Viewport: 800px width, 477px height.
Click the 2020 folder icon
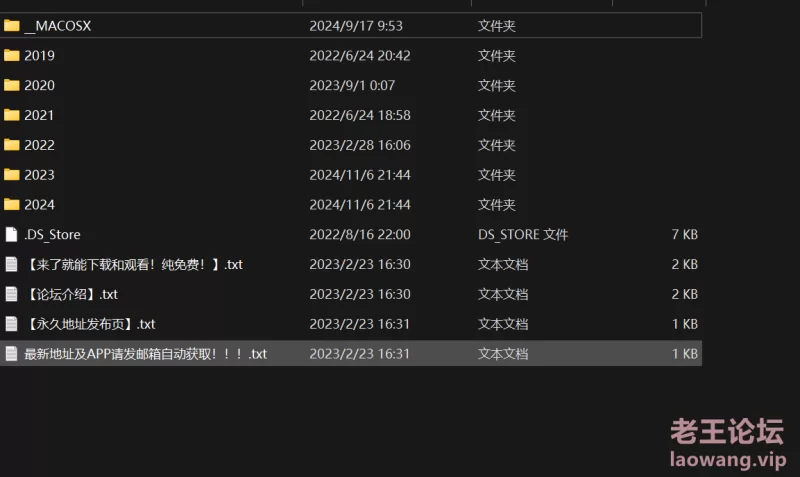point(11,85)
